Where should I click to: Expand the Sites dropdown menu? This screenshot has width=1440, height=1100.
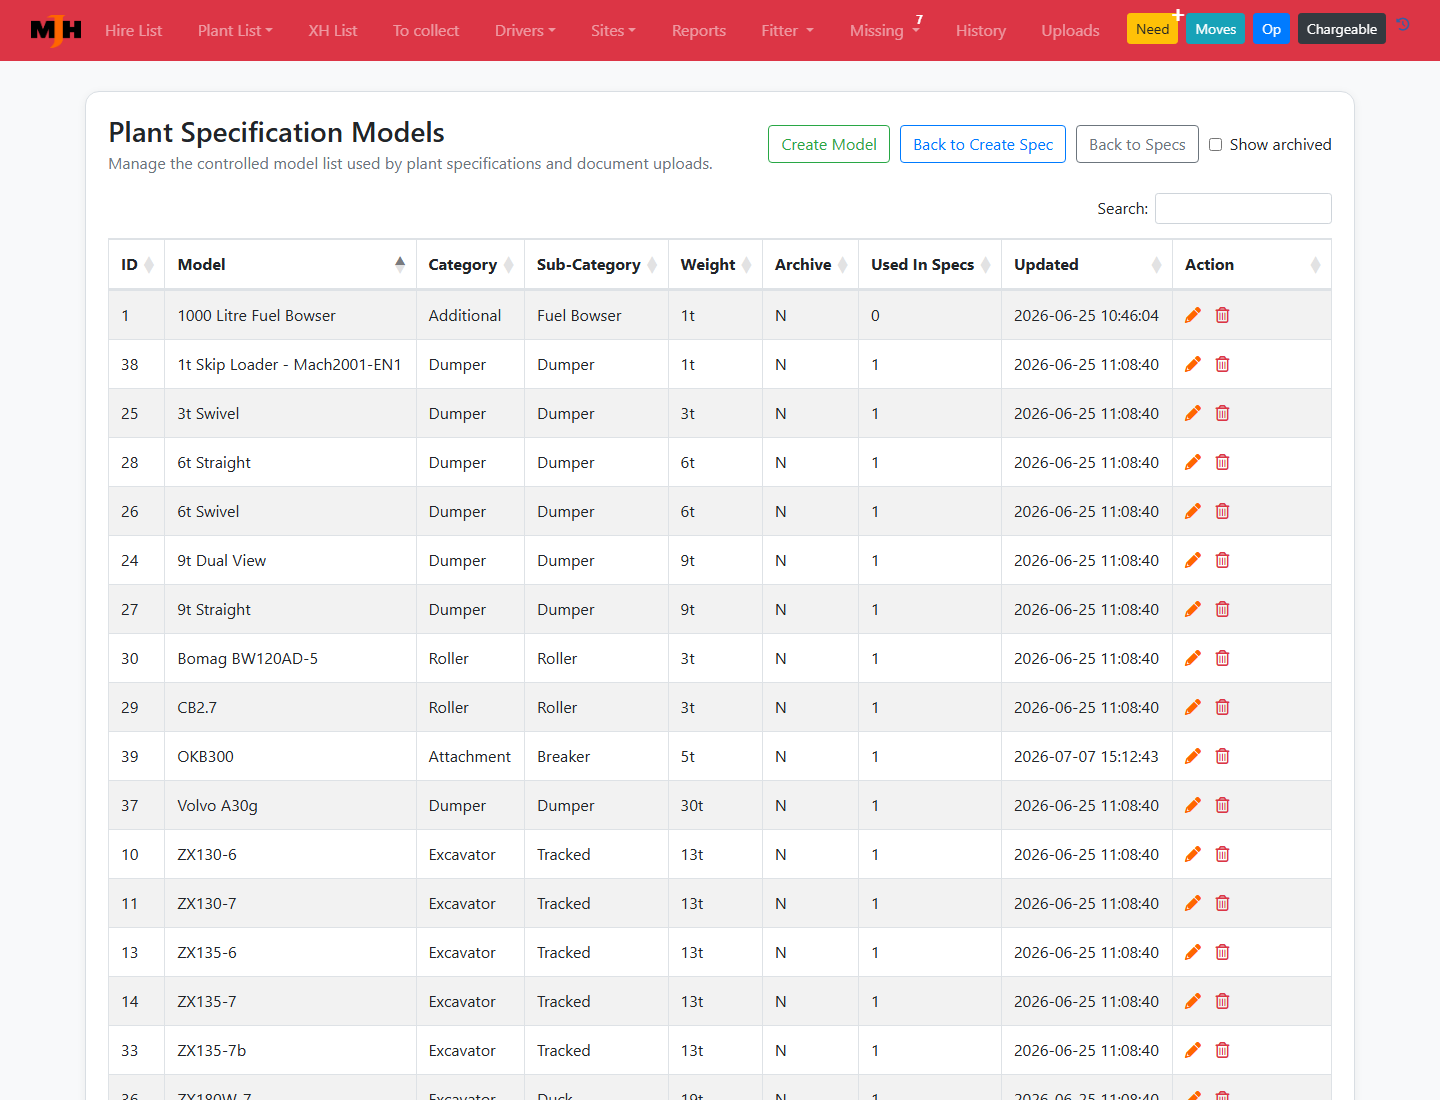click(x=613, y=31)
